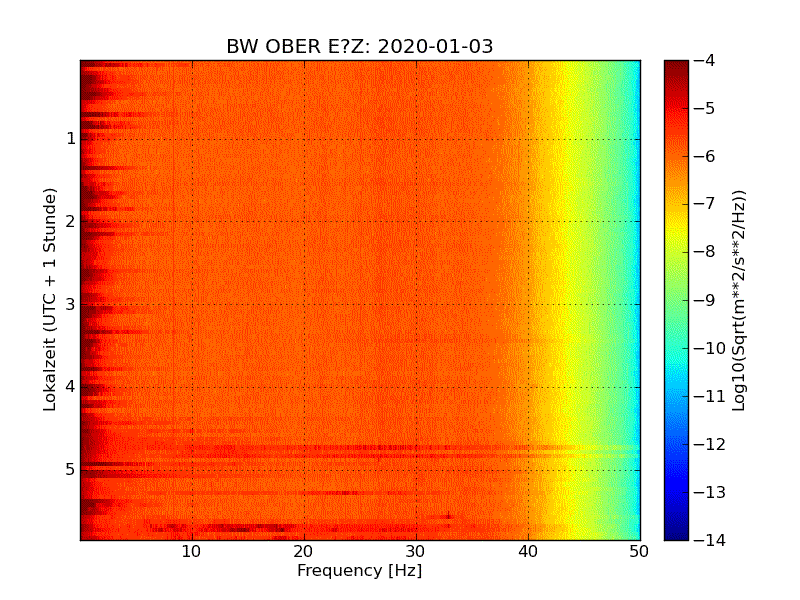The image size is (800, 600).
Task: Click the x-axis tick label '20'
Action: [304, 552]
